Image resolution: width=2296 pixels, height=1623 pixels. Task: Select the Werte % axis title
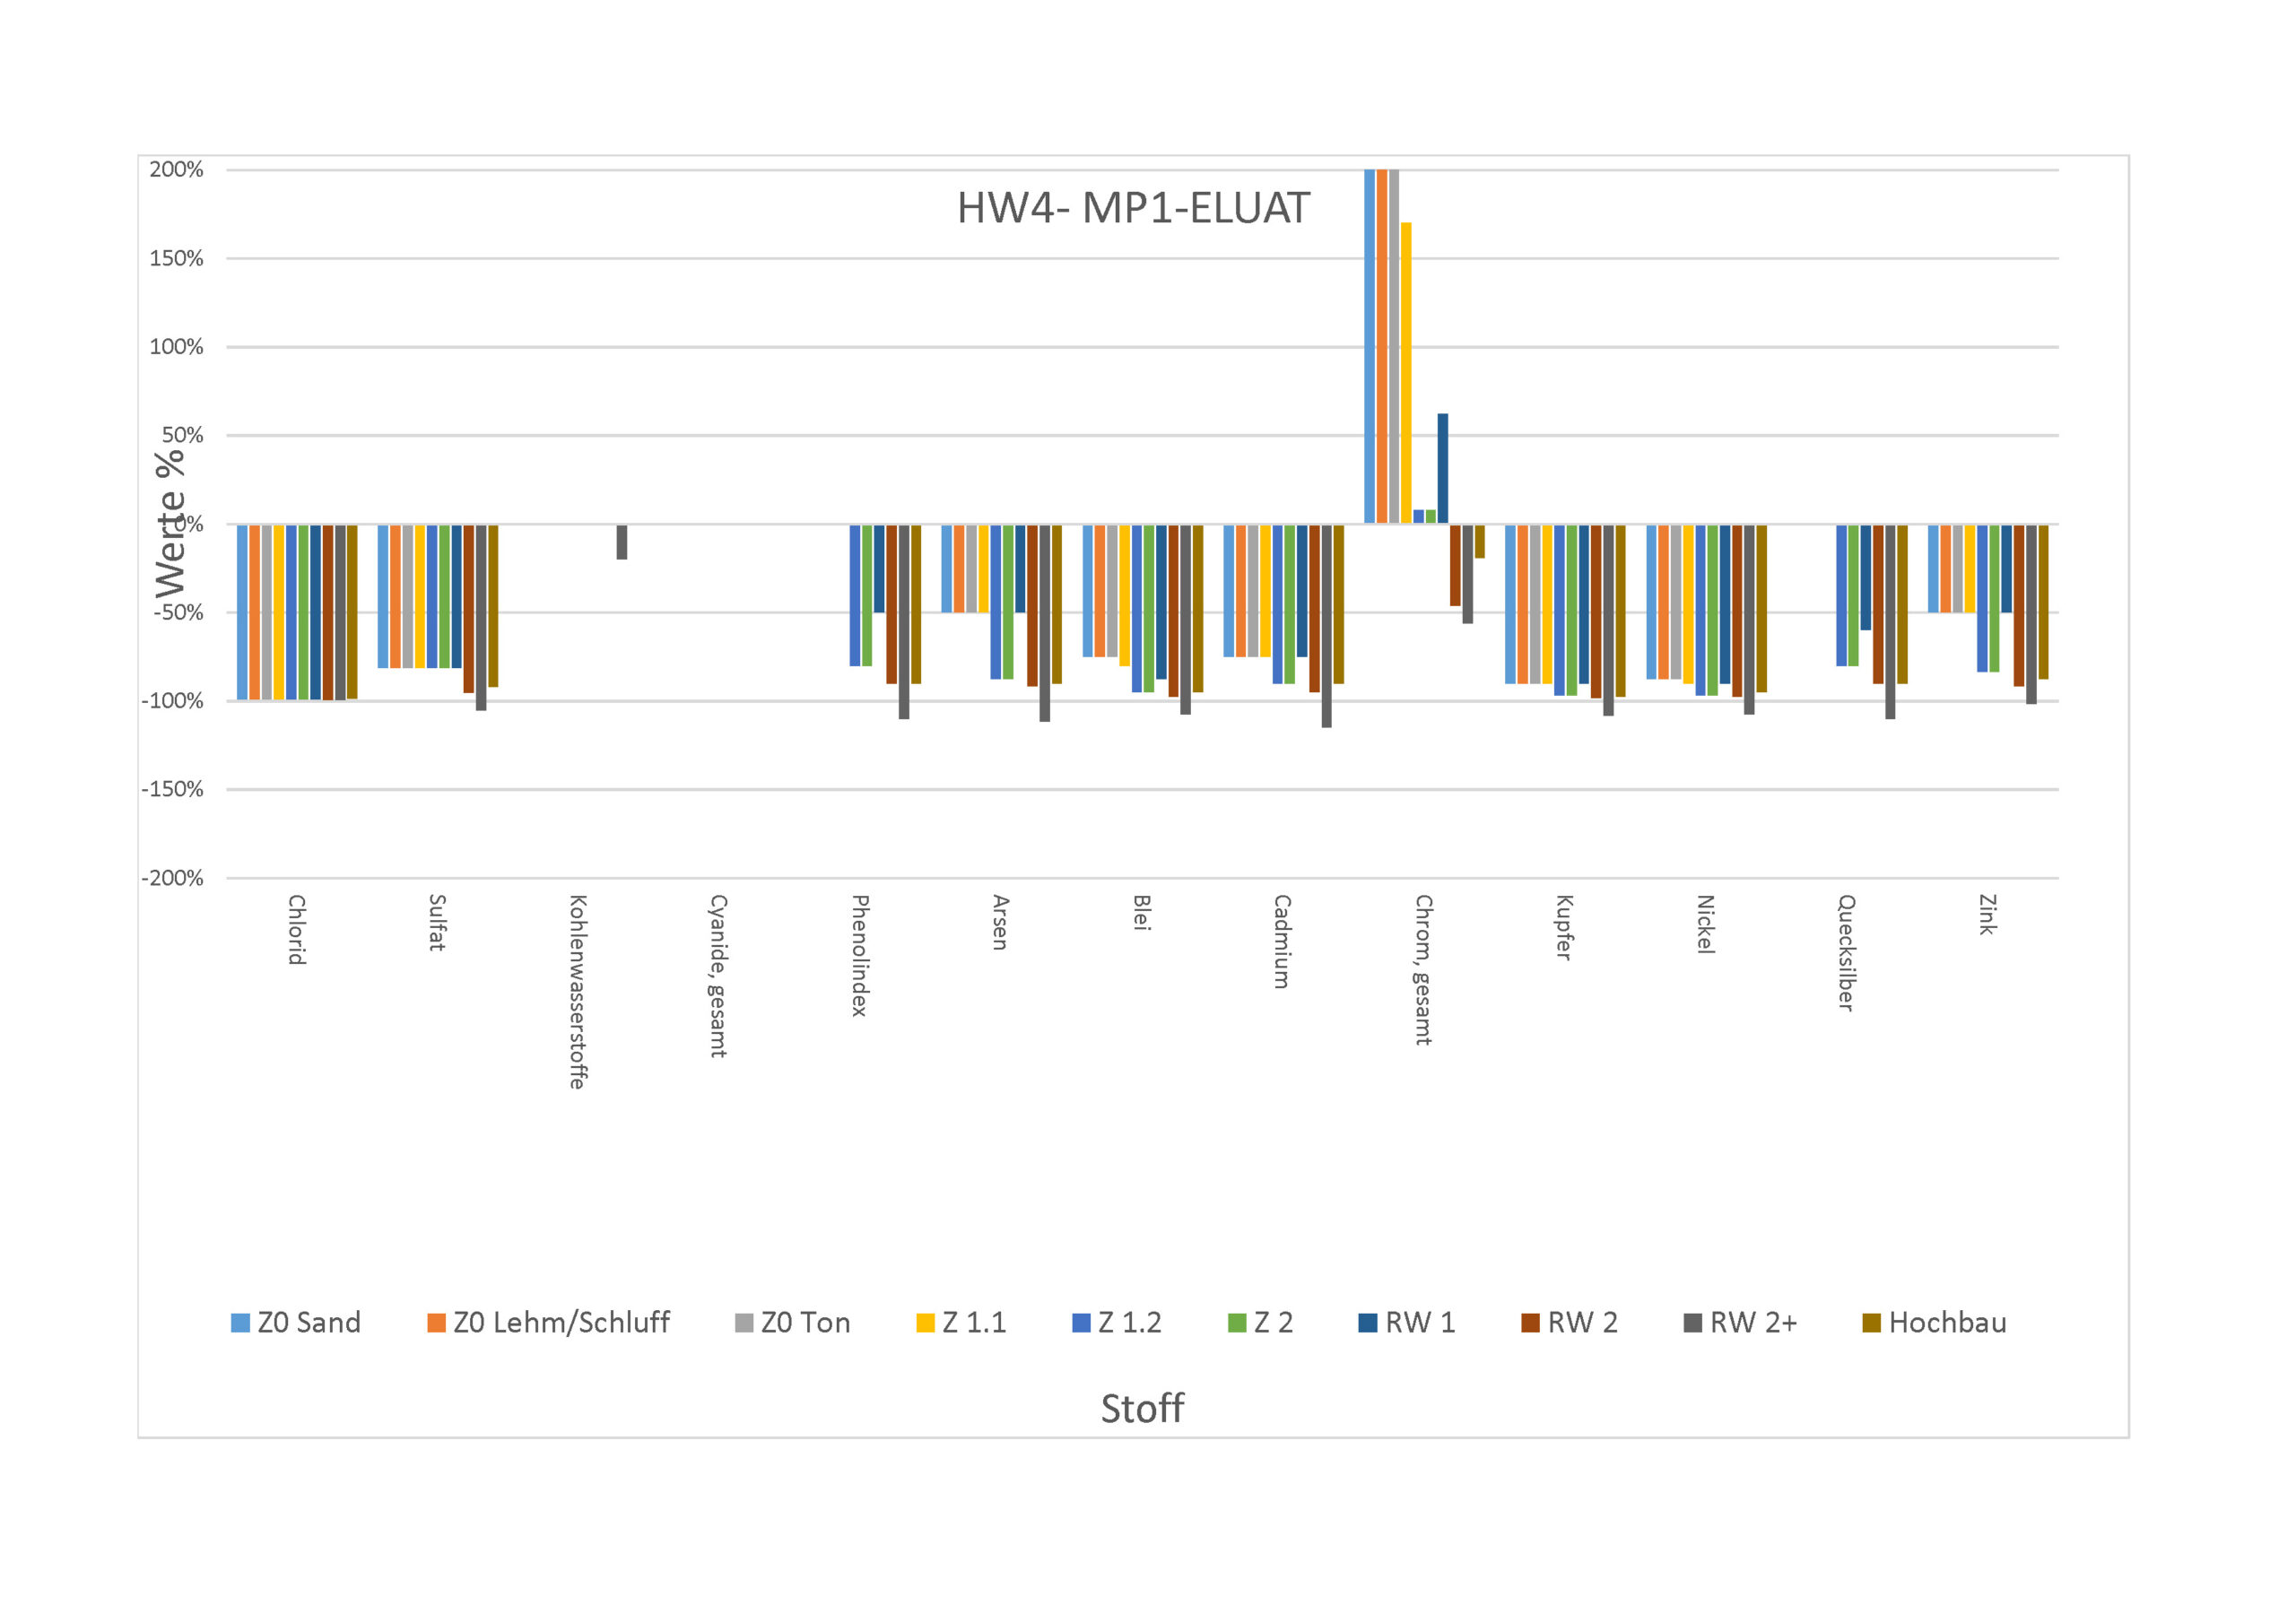pos(170,524)
